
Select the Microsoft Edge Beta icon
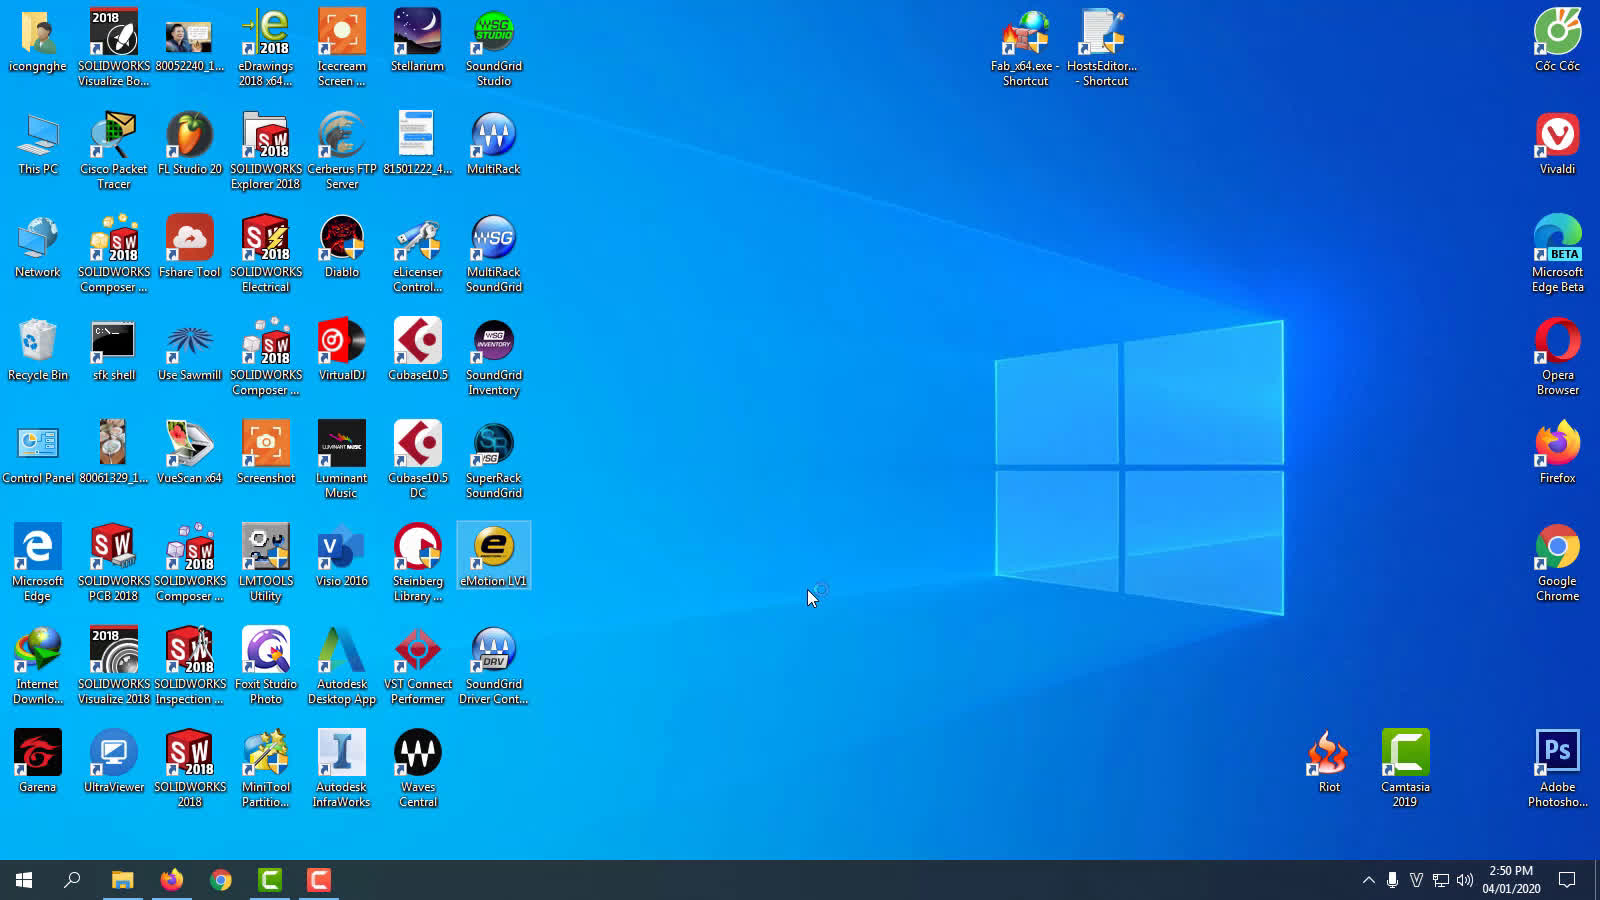click(1558, 254)
